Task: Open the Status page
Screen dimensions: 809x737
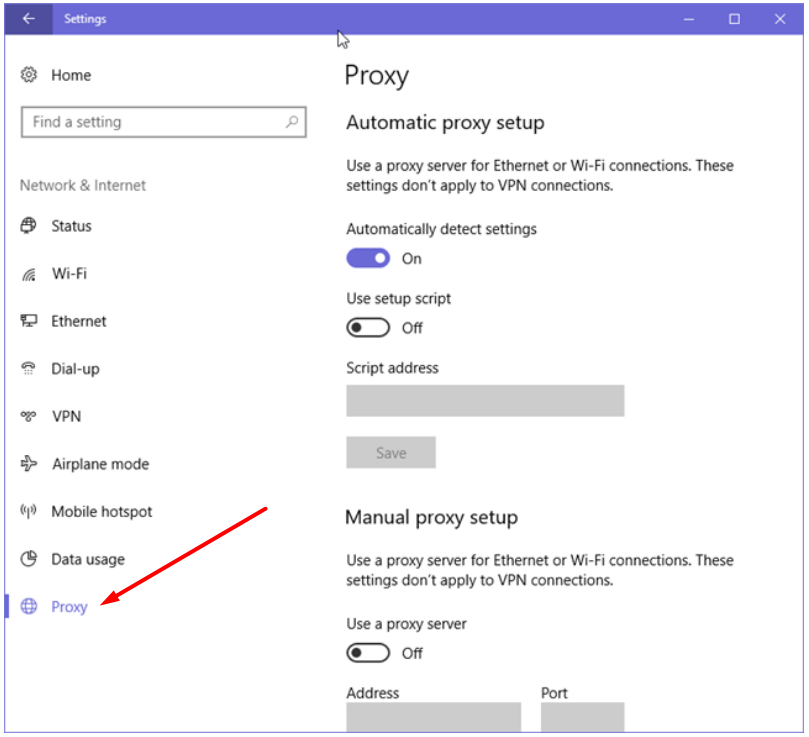Action: 71,226
